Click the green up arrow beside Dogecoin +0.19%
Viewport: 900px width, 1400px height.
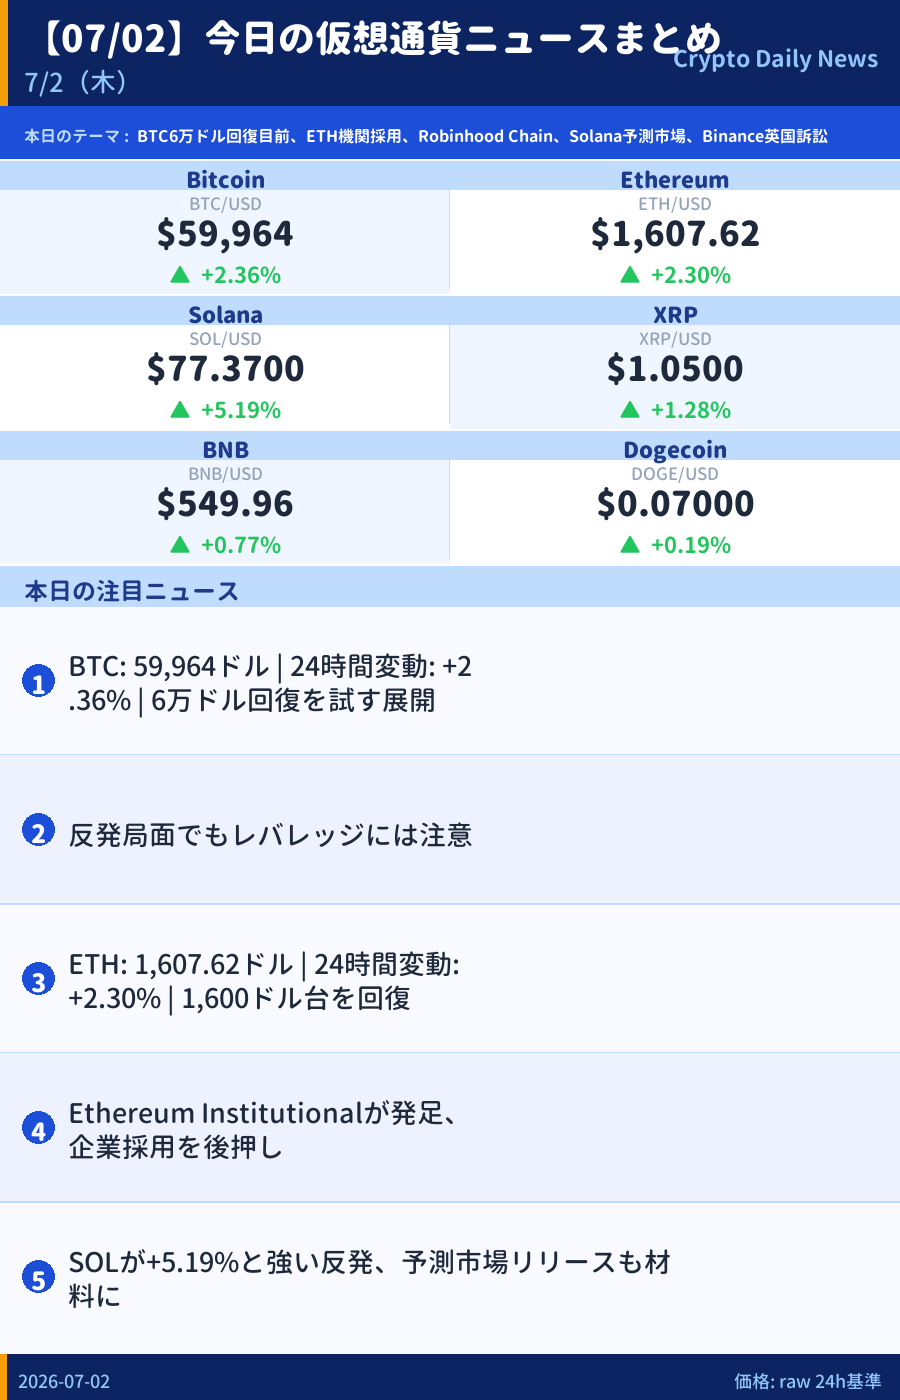[630, 545]
